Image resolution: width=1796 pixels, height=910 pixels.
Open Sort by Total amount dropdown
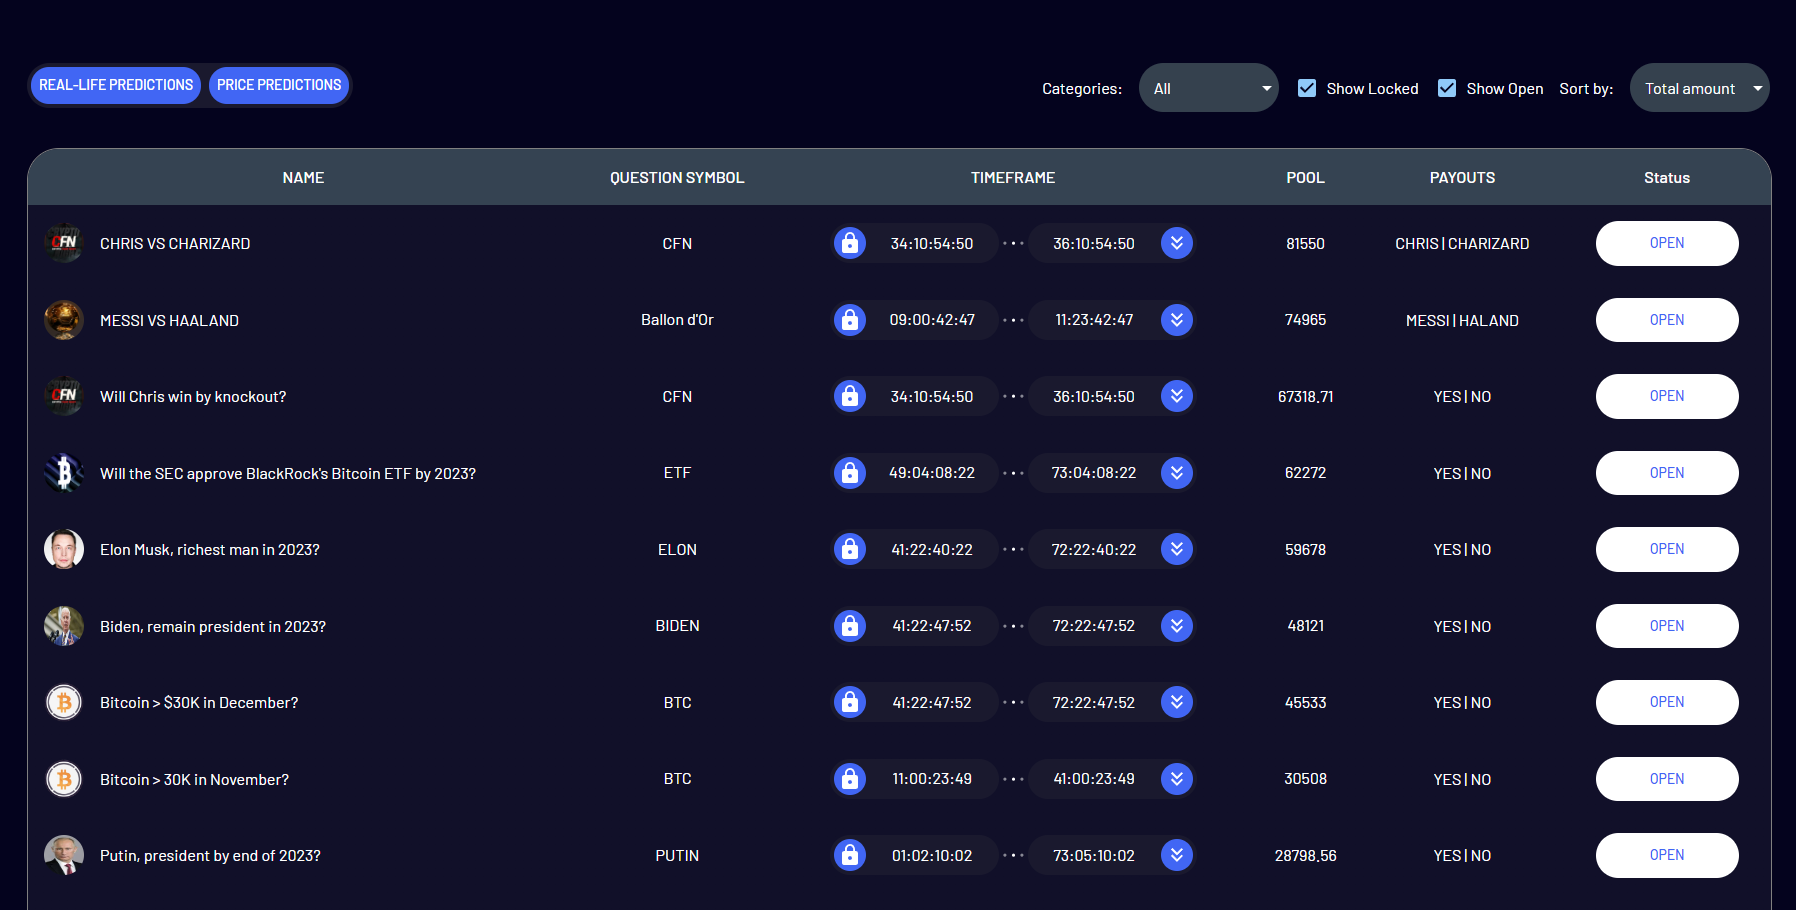tap(1700, 88)
